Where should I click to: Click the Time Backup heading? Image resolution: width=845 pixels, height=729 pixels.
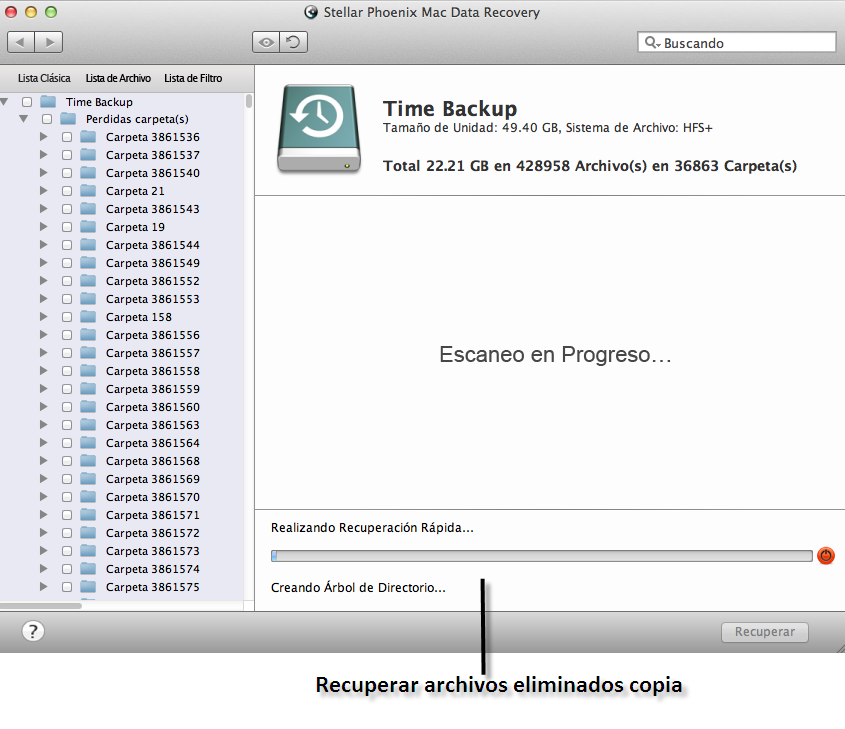(450, 109)
